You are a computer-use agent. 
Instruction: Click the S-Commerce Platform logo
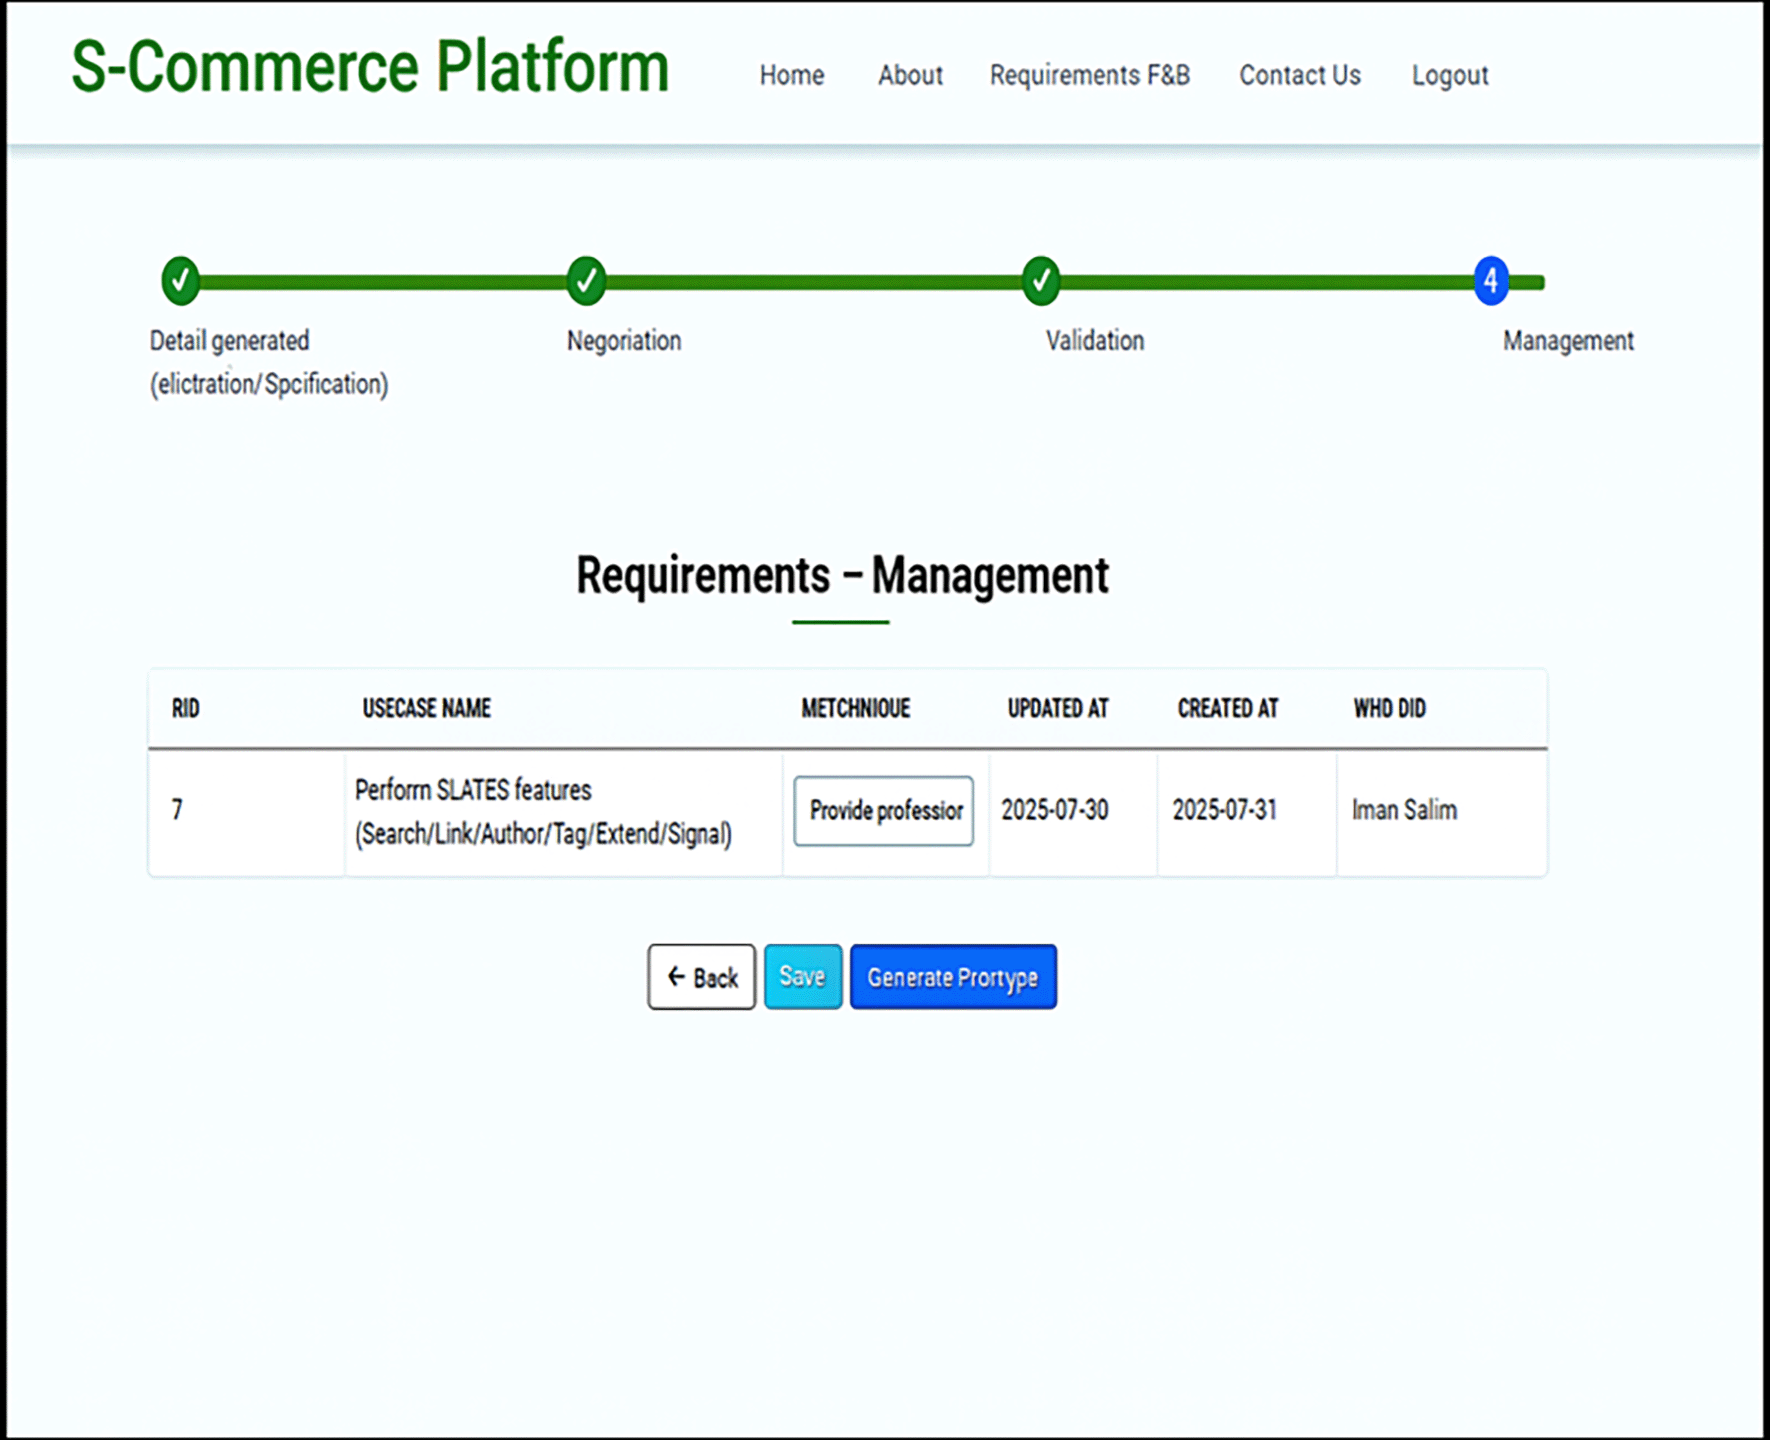point(370,68)
